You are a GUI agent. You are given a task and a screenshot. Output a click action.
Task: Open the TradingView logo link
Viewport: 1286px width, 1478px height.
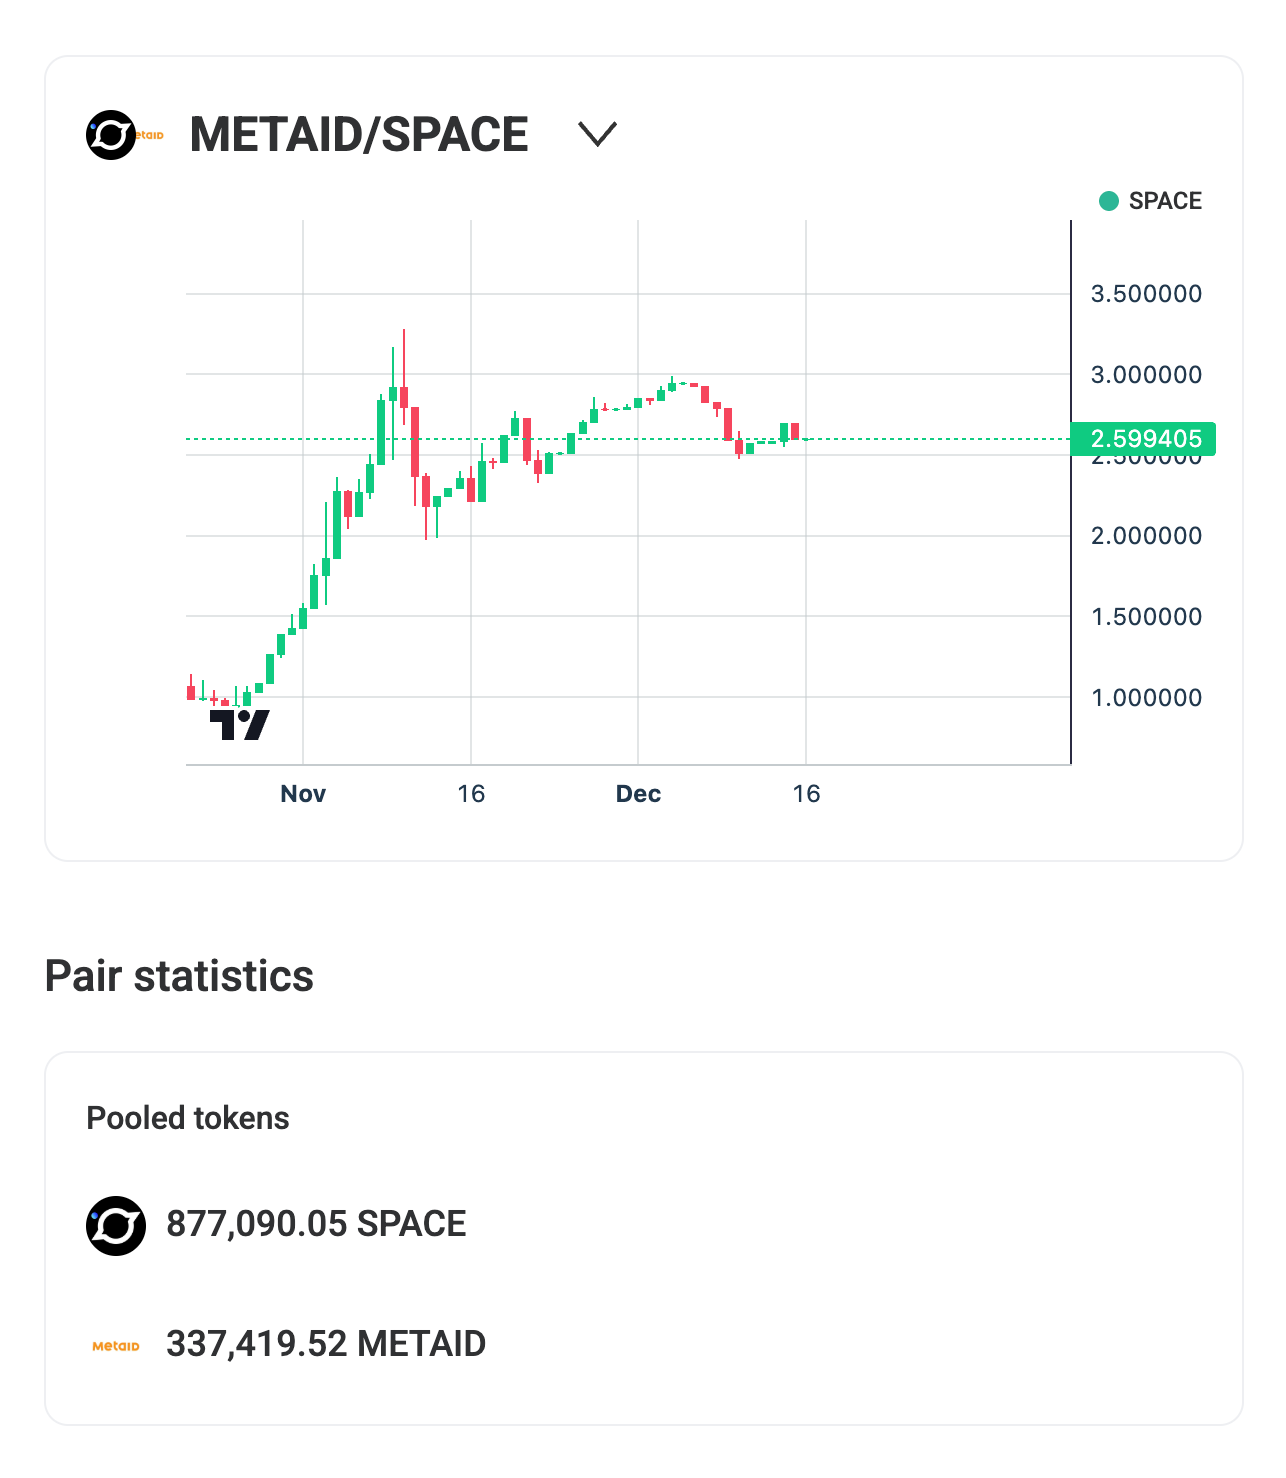240,723
